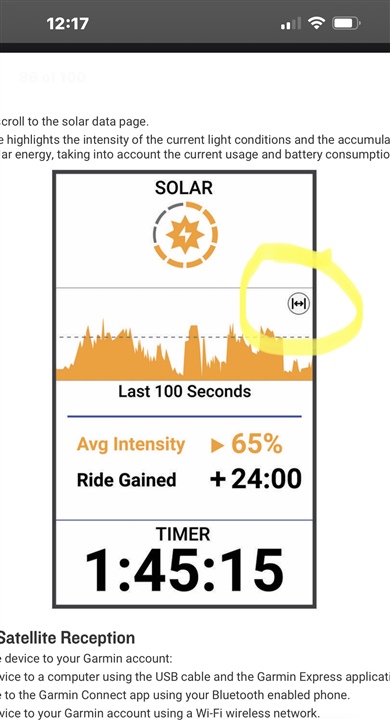Tap the orange triangle beside 65%
This screenshot has width=390, height=720.
coord(217,445)
